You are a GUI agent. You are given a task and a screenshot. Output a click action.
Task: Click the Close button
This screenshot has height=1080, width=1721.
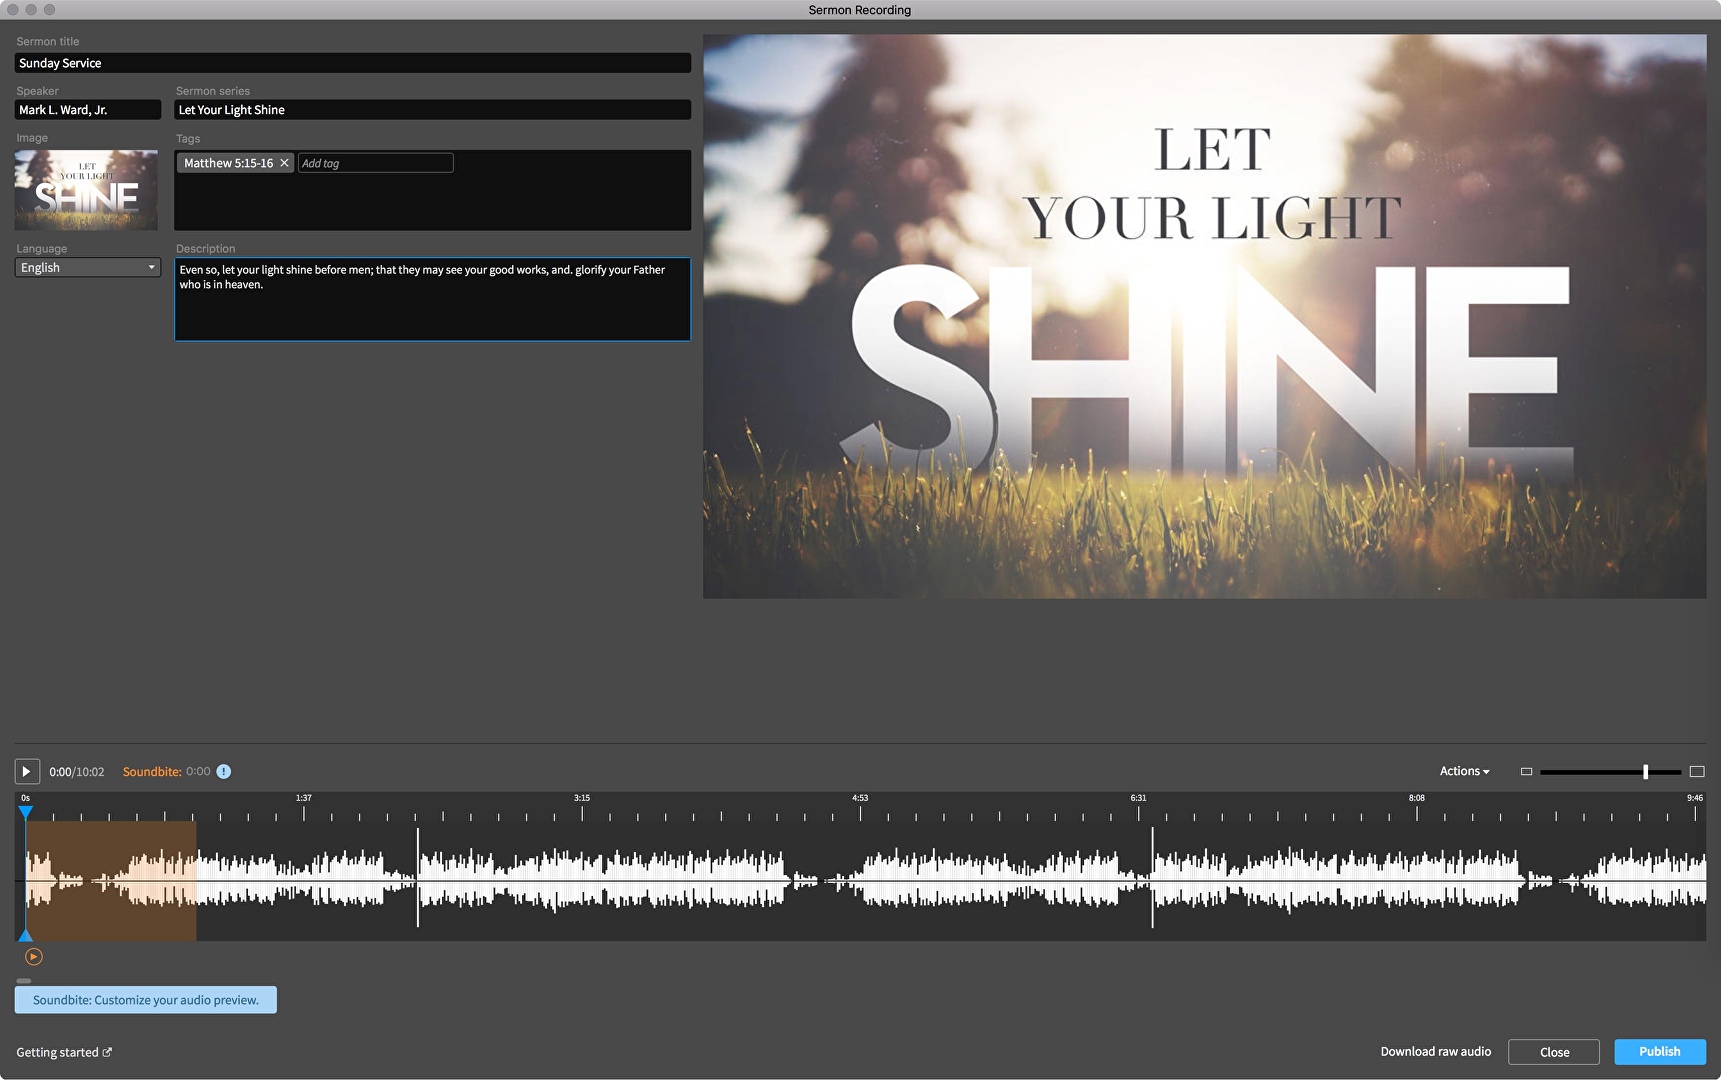pos(1554,1052)
